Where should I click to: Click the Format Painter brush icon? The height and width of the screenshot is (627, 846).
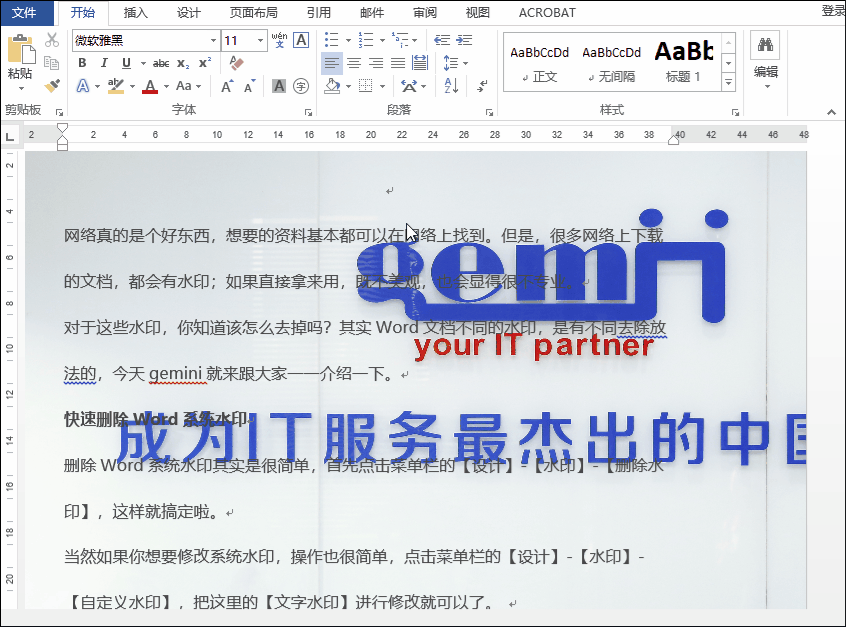pyautogui.click(x=52, y=86)
